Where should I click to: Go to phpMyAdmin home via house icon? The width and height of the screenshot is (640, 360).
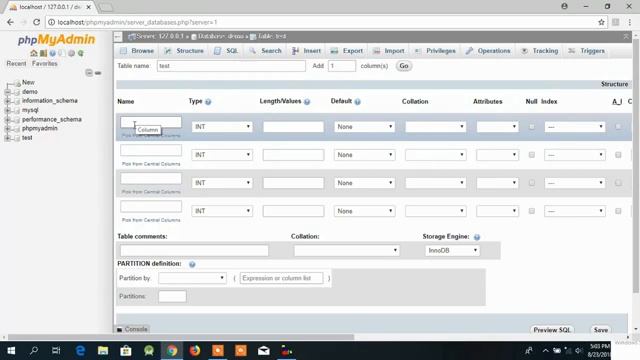[34, 53]
